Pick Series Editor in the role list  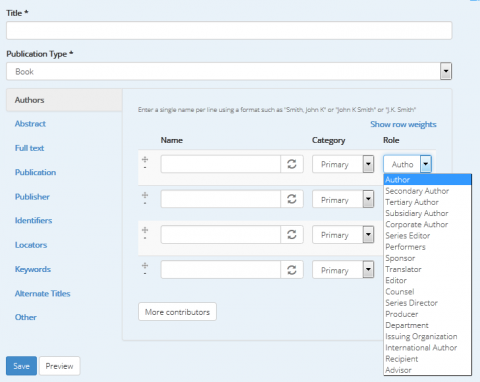[x=427, y=236]
